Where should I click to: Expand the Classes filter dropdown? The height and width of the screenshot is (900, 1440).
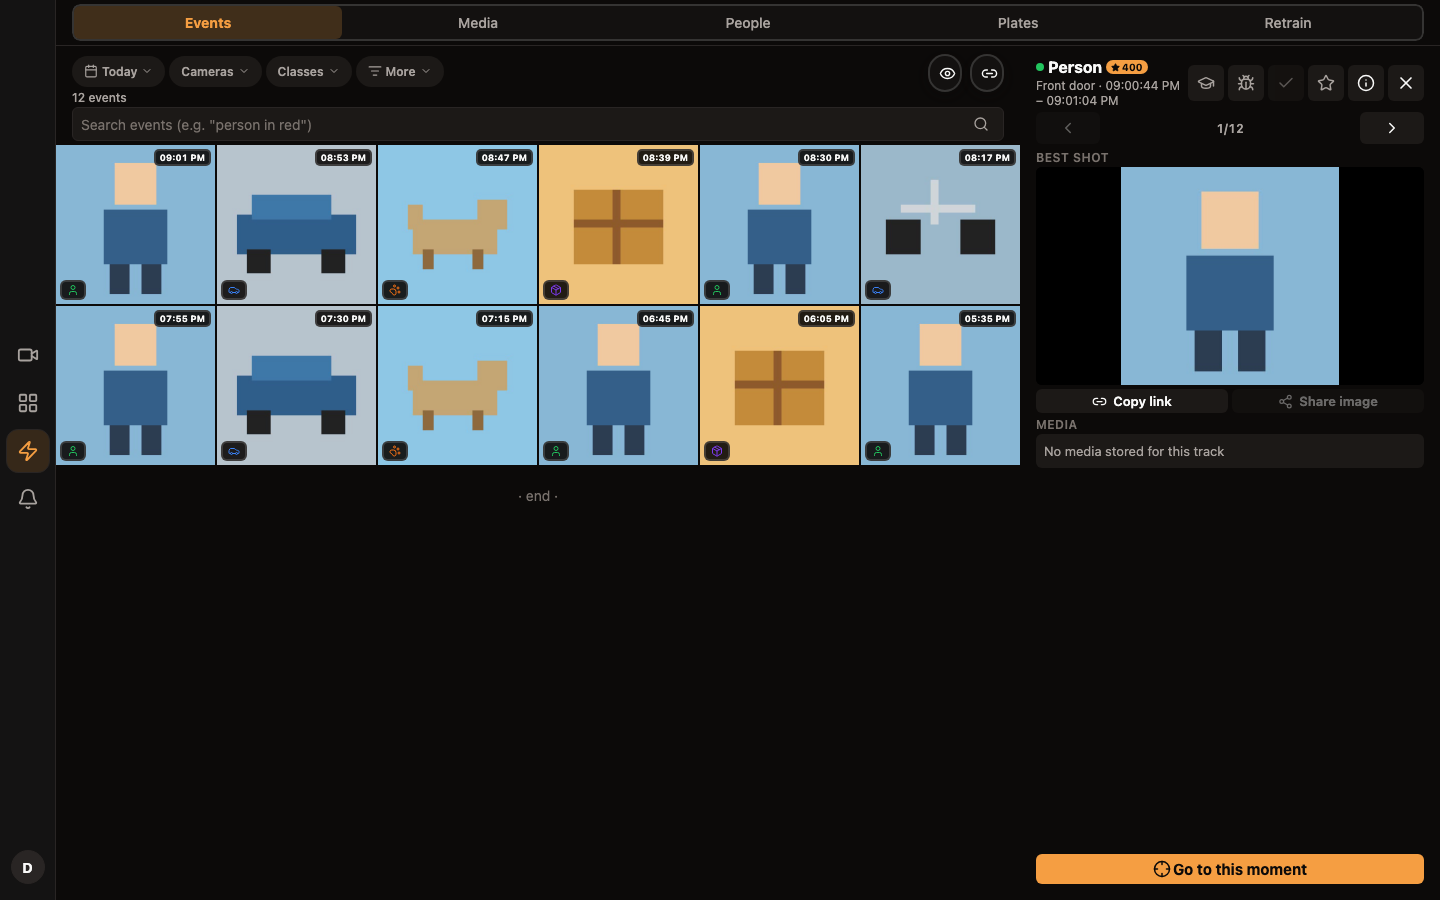tap(308, 71)
